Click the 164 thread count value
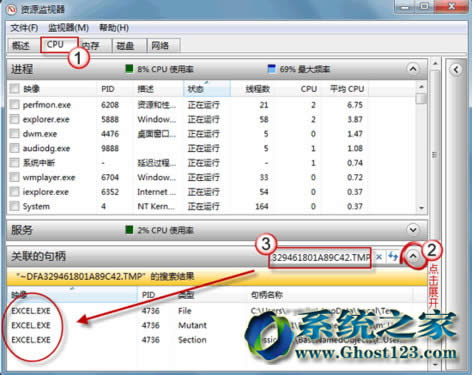This screenshot has height=375, width=472. point(262,206)
